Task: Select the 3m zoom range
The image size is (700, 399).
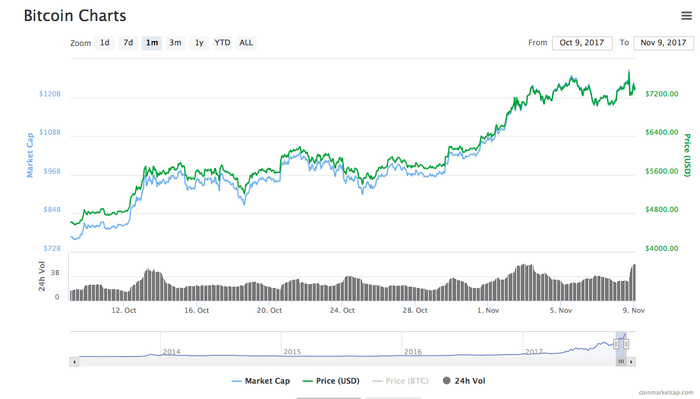Action: pos(175,43)
